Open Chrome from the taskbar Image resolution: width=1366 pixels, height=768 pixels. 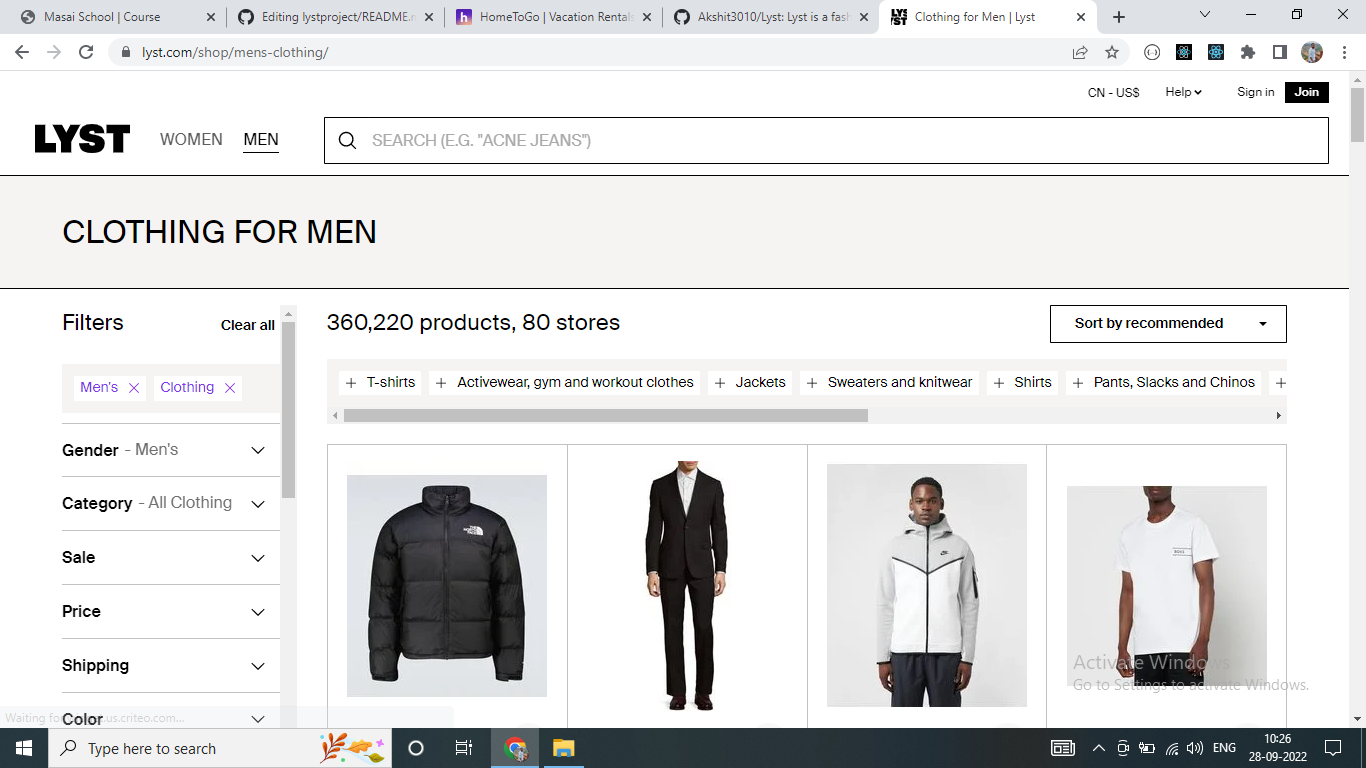tap(516, 748)
